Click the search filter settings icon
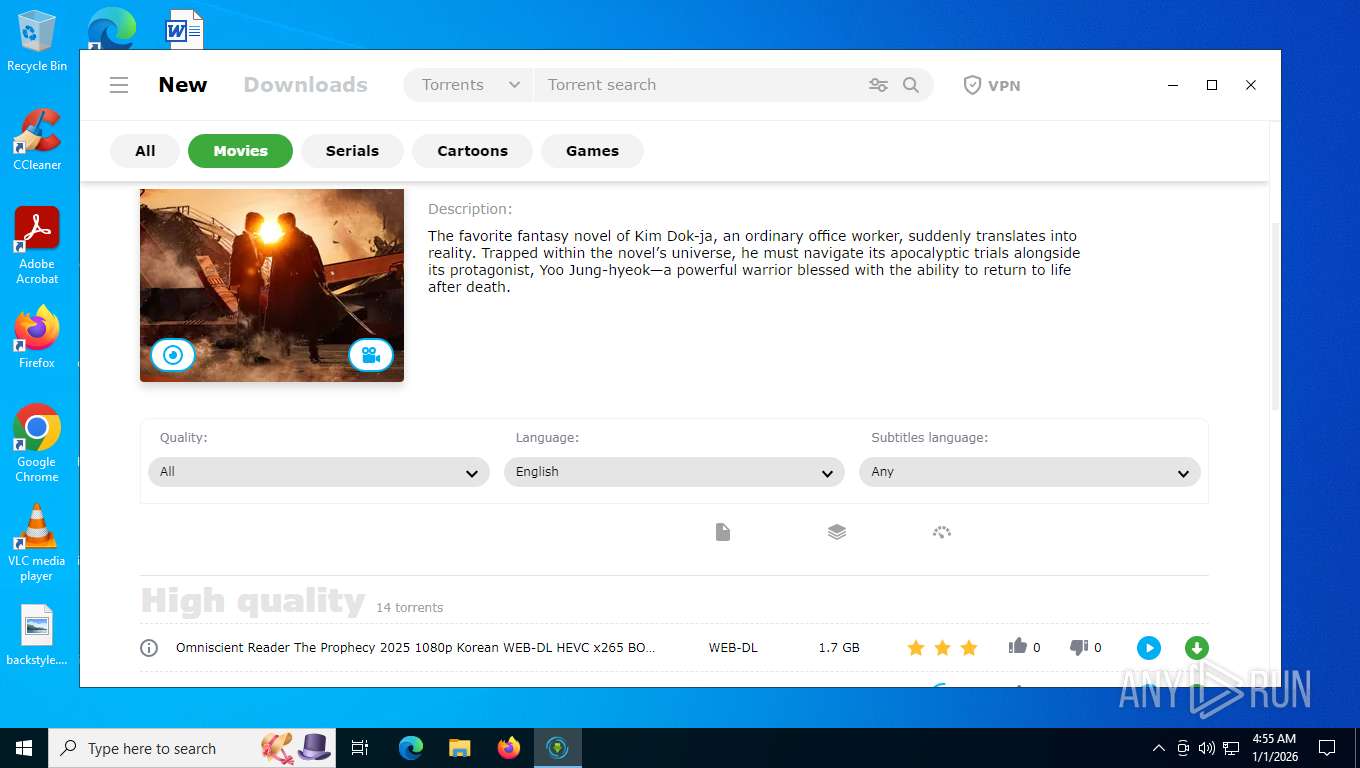The width and height of the screenshot is (1360, 768). [x=878, y=85]
